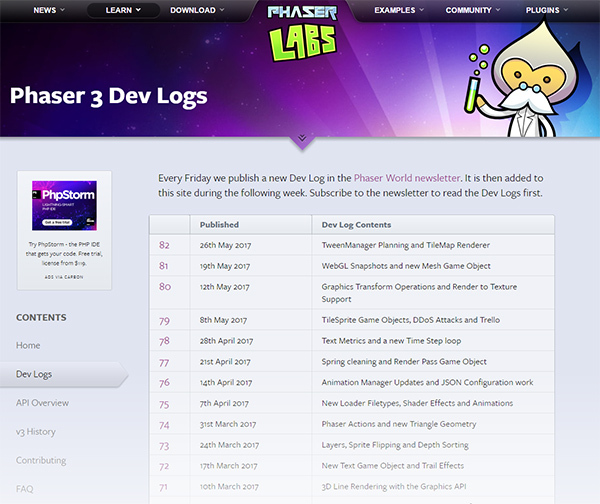The height and width of the screenshot is (504, 600).
Task: Click 'Spring cleaning and Render Pass Game Object'
Action: pyautogui.click(x=404, y=362)
